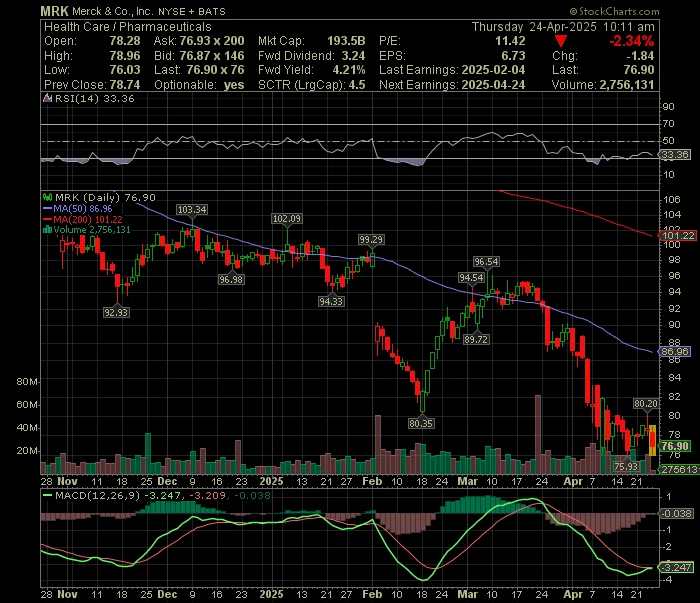Click the Prev Close value 78.74

[125, 85]
